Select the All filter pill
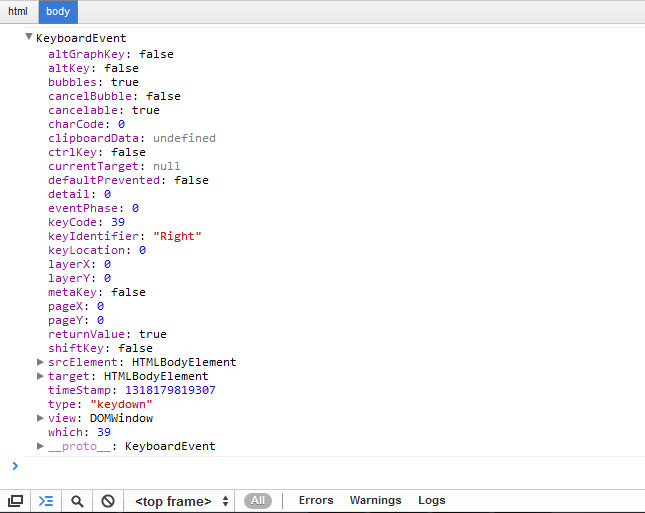Image resolution: width=645 pixels, height=513 pixels. pos(258,501)
